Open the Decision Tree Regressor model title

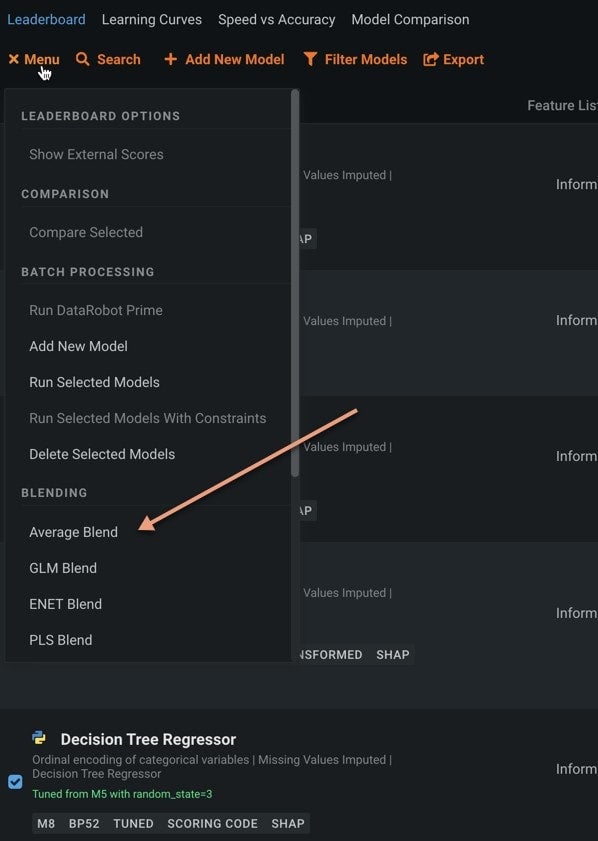149,739
